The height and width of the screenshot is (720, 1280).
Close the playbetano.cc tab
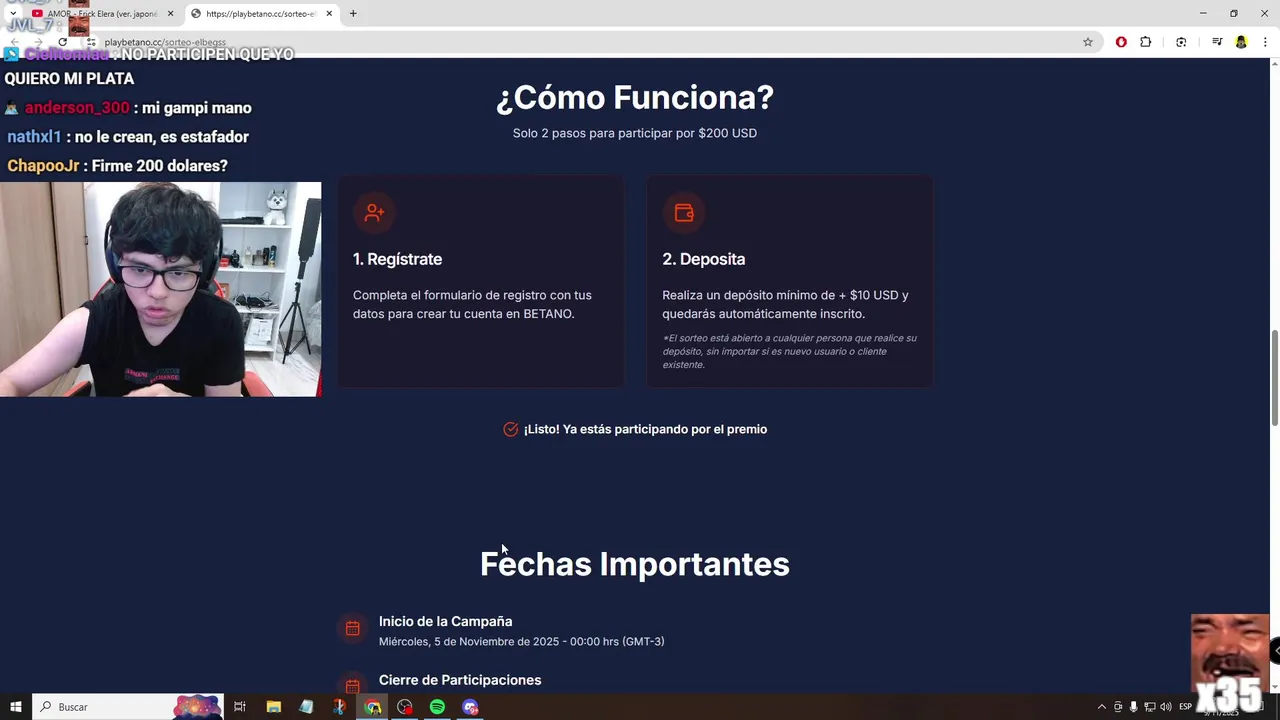(328, 14)
